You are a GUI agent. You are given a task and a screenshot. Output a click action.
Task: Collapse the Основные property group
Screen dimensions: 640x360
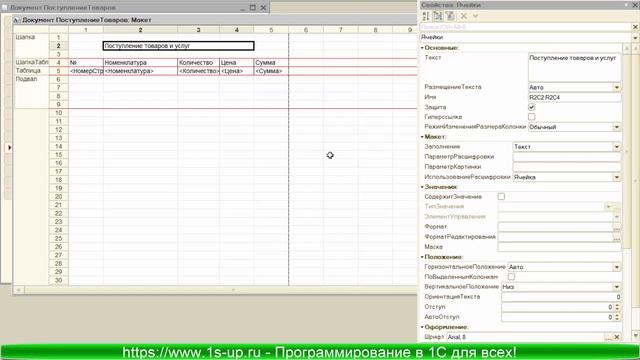[422, 48]
